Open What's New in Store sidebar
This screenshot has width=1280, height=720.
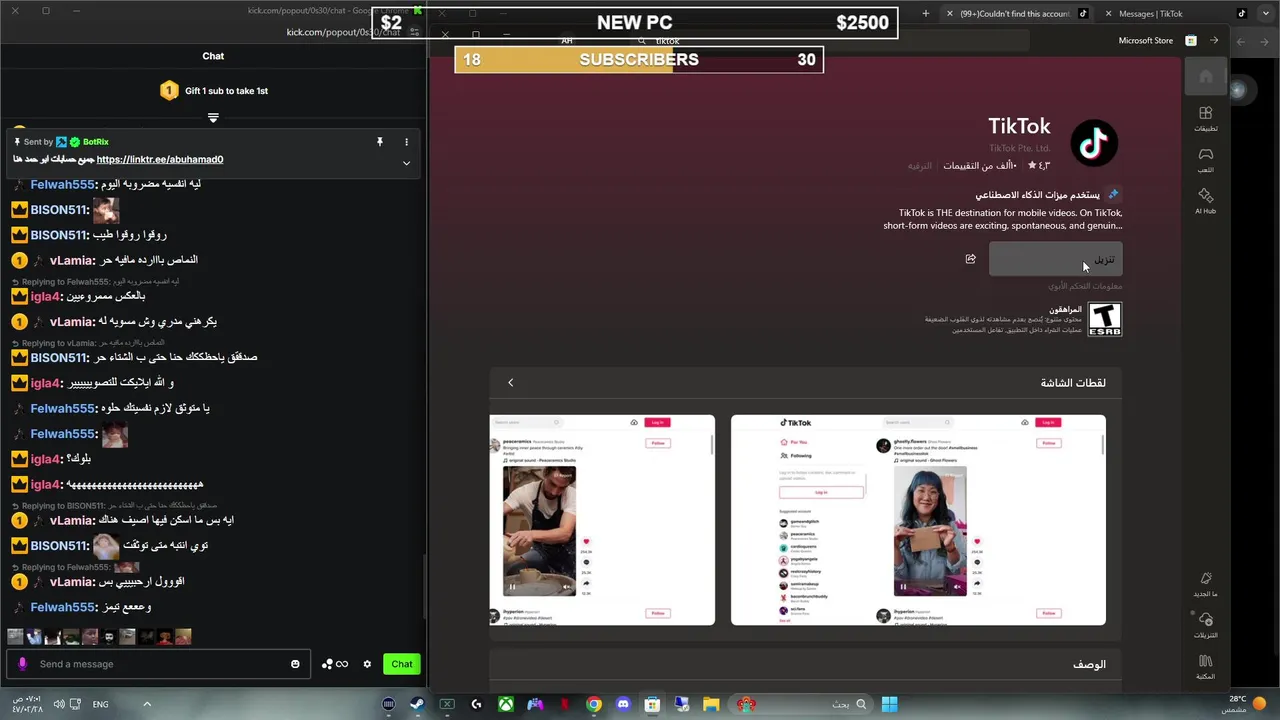[1206, 584]
